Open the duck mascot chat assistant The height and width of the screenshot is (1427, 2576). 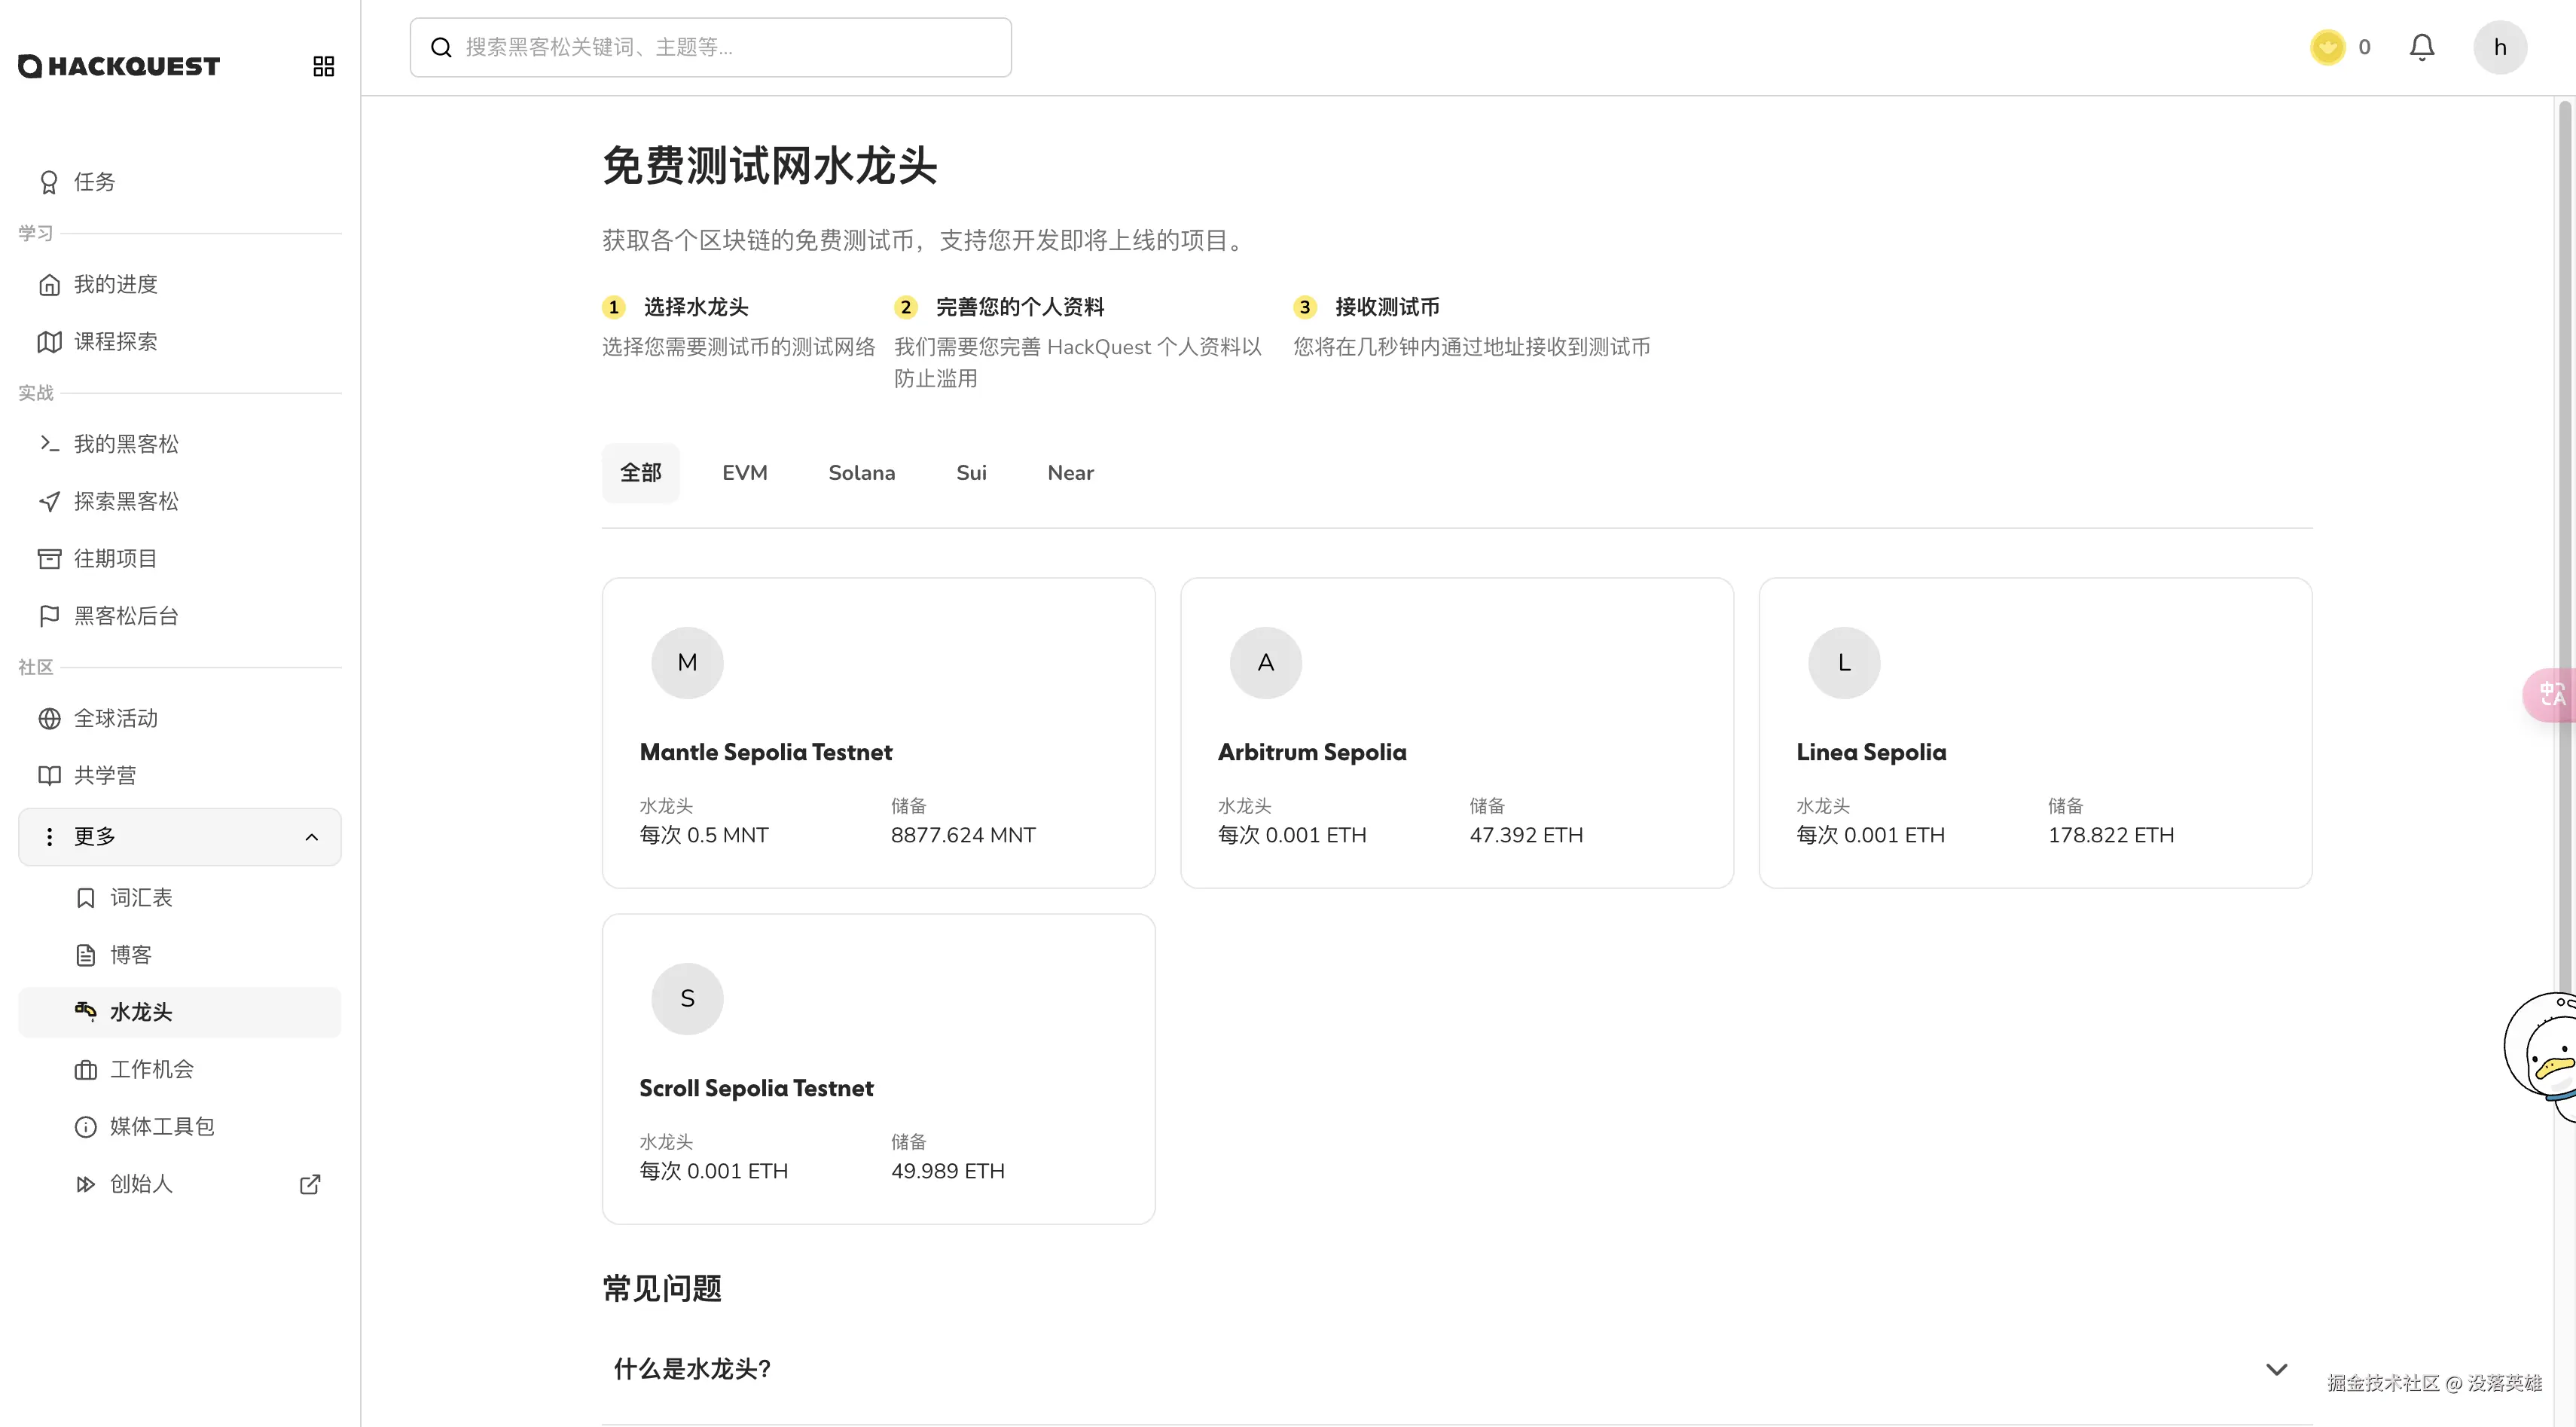[x=2541, y=1058]
